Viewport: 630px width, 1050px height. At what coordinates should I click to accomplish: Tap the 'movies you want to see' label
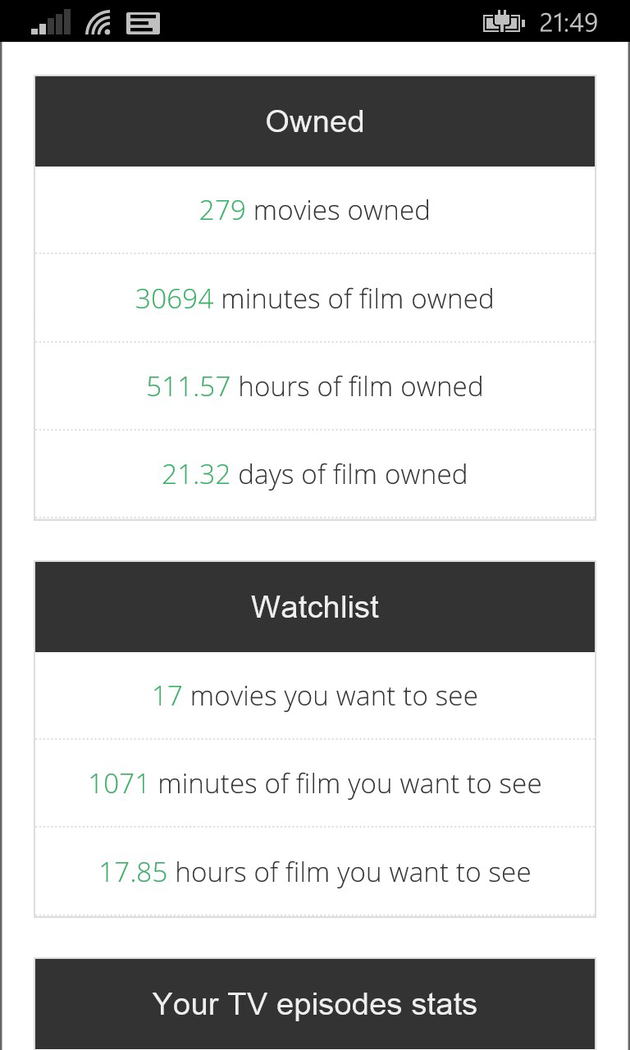pyautogui.click(x=334, y=695)
